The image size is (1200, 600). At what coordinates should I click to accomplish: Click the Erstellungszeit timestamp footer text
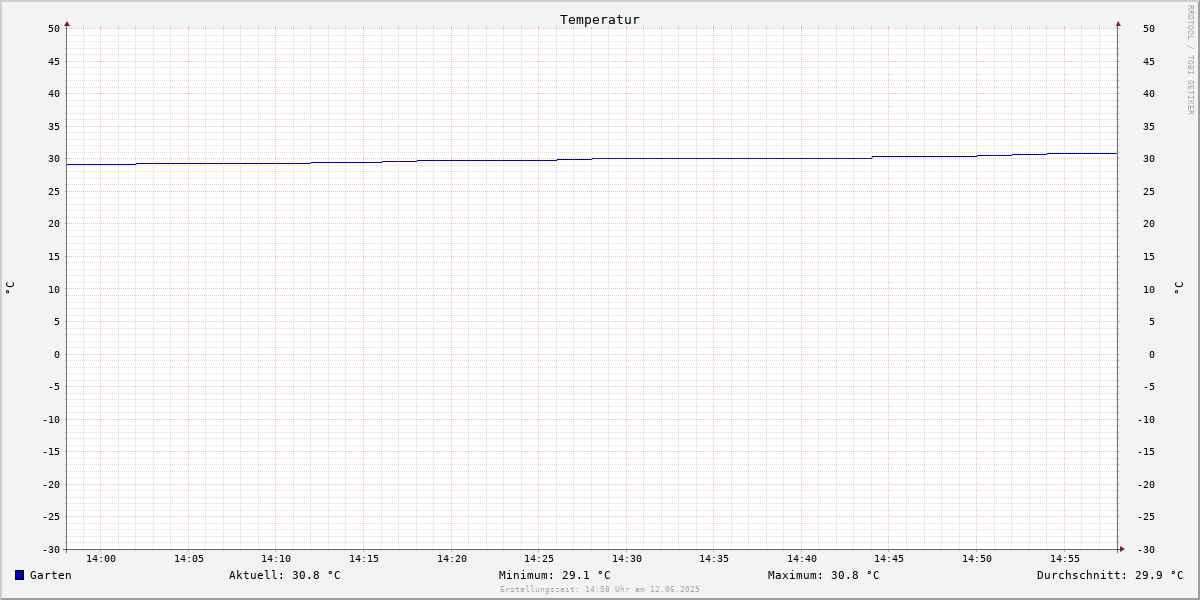(600, 589)
